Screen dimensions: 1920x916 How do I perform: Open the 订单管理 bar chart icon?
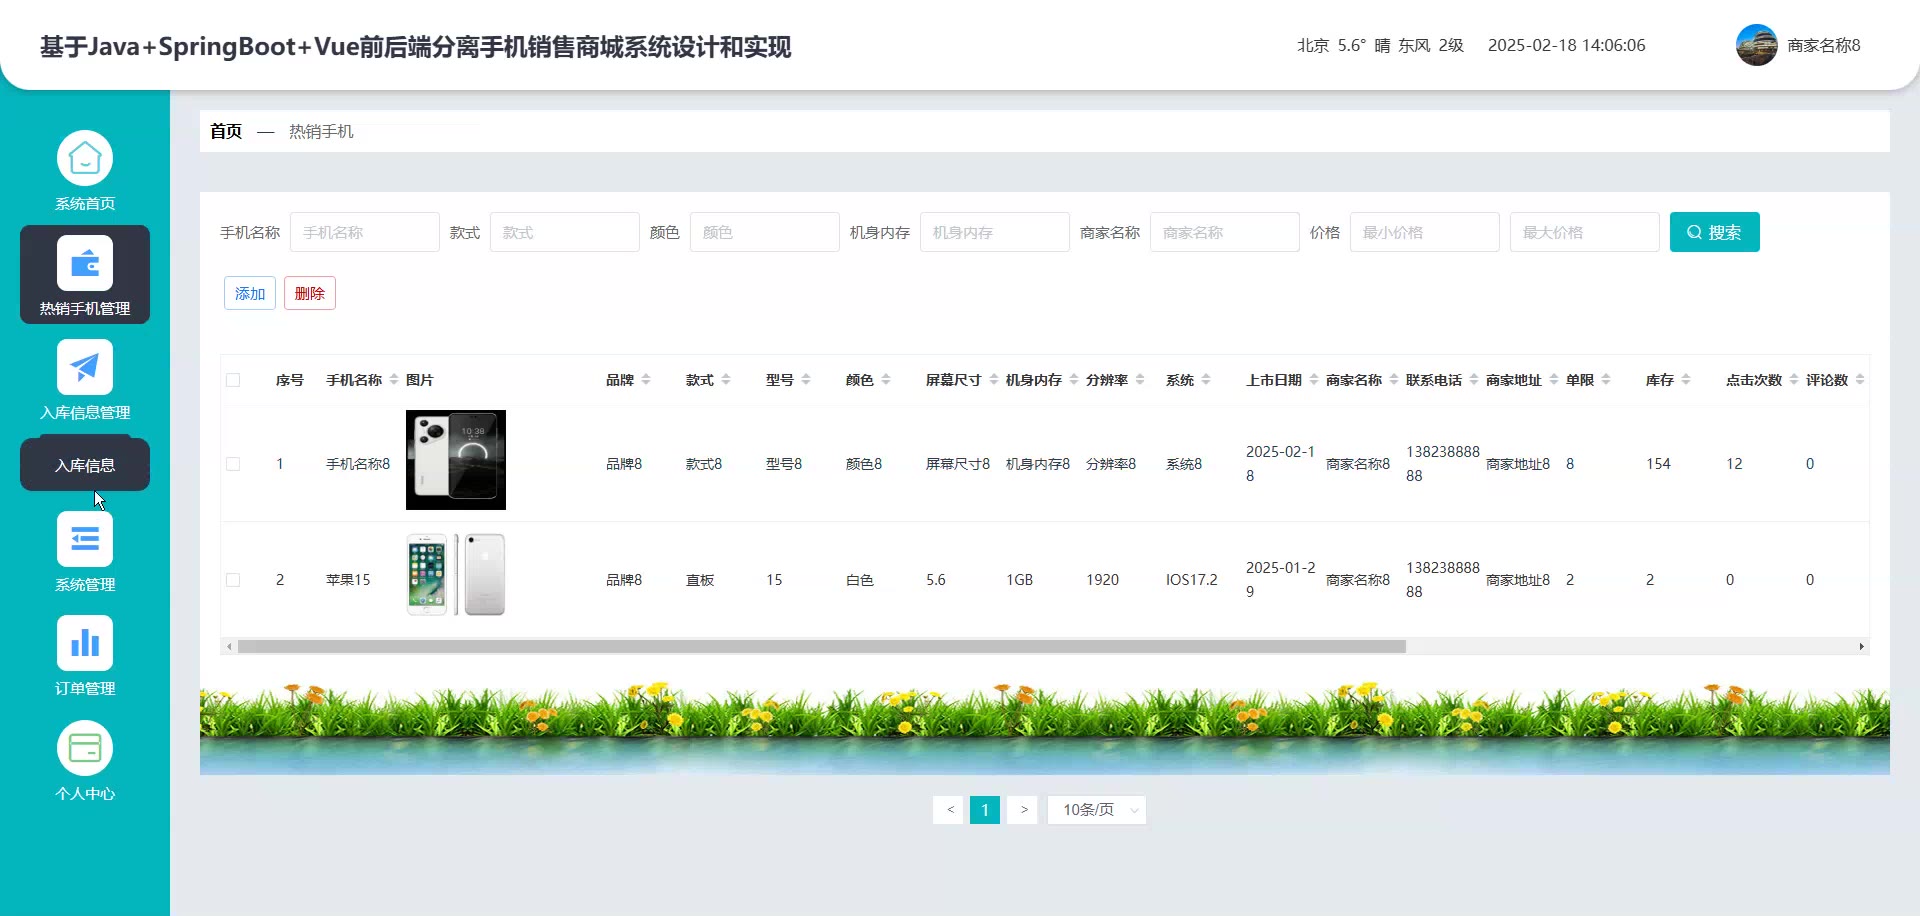tap(85, 644)
